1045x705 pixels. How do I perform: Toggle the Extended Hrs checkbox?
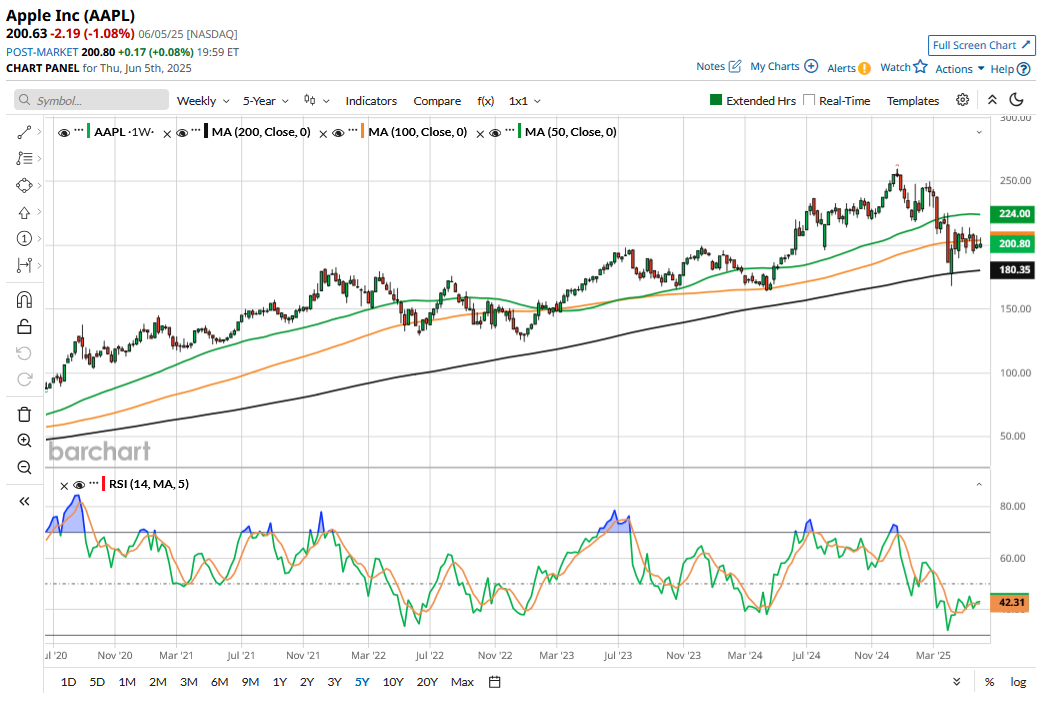[716, 101]
